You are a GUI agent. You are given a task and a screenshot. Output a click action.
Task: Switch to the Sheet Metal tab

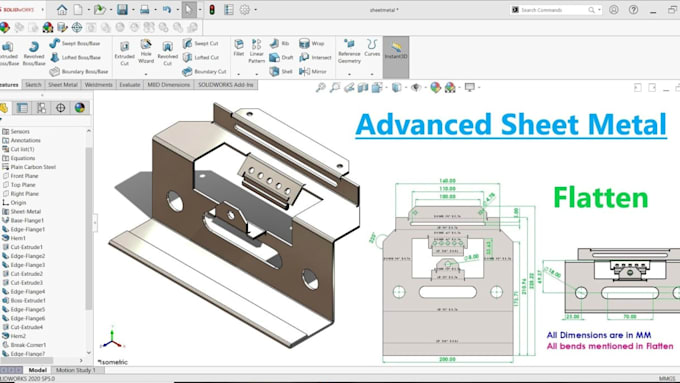(x=62, y=85)
